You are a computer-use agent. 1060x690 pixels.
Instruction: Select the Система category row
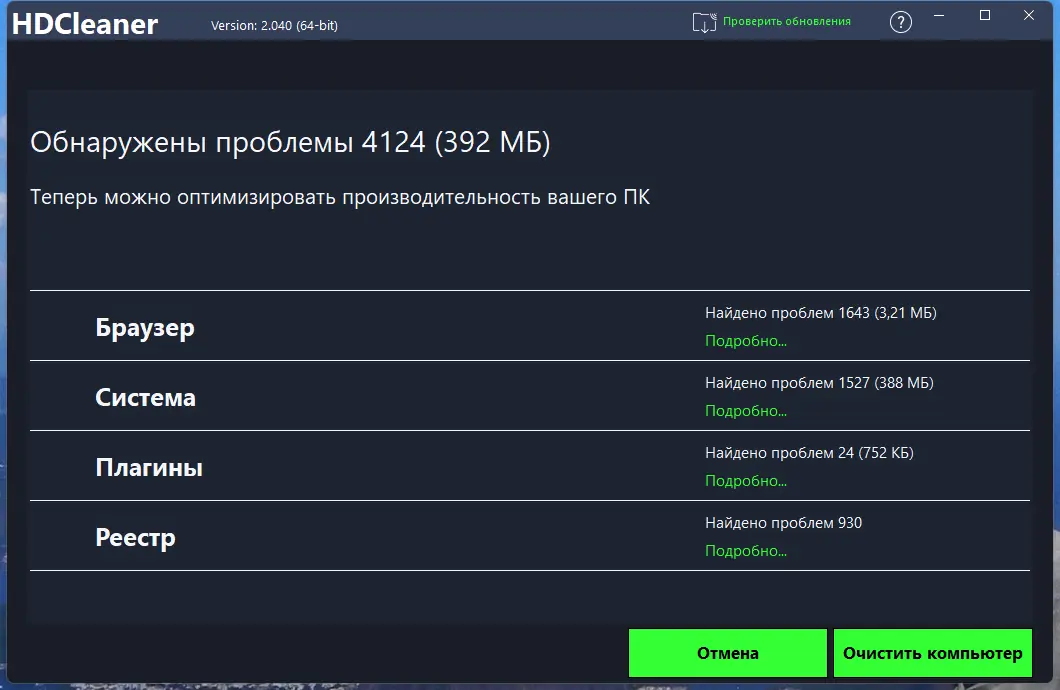click(145, 396)
